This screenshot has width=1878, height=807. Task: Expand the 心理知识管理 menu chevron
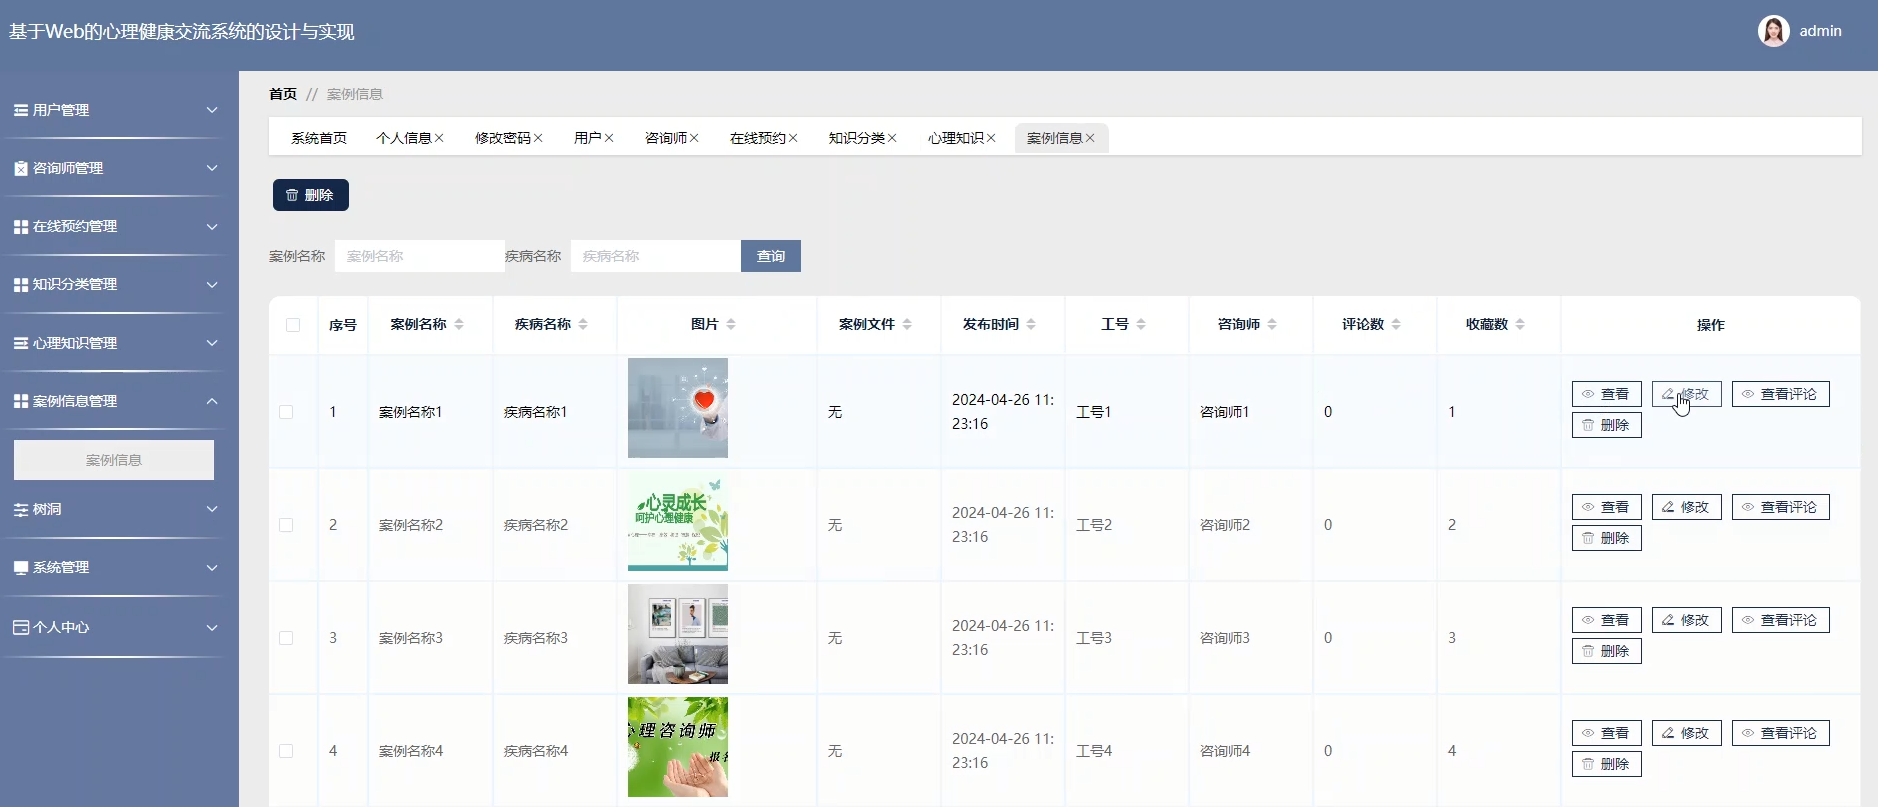click(x=212, y=343)
